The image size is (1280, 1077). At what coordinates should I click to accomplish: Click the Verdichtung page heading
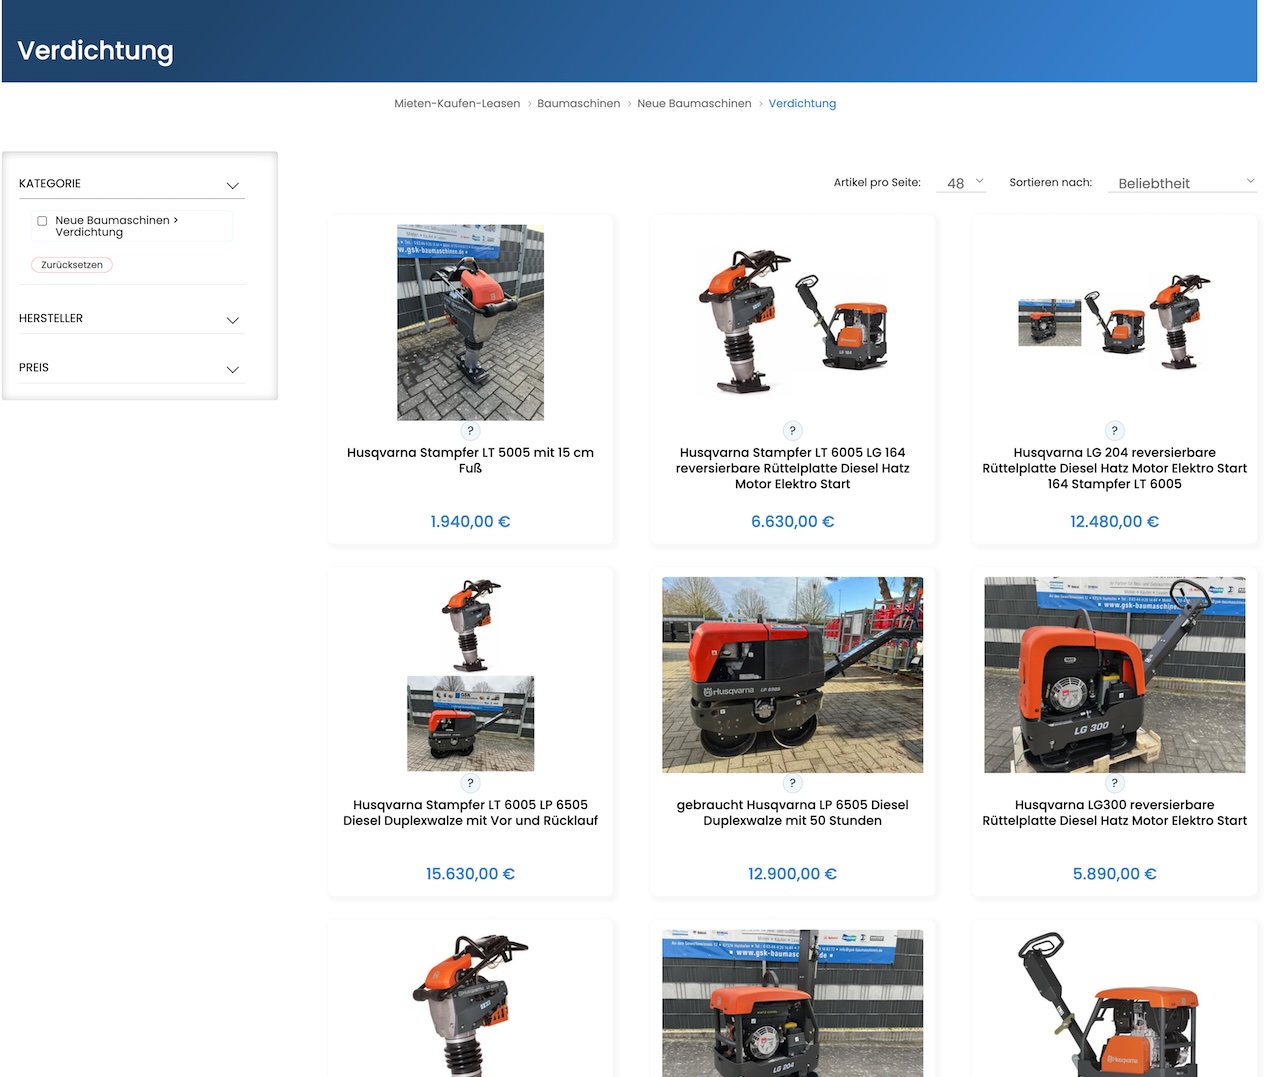[95, 50]
